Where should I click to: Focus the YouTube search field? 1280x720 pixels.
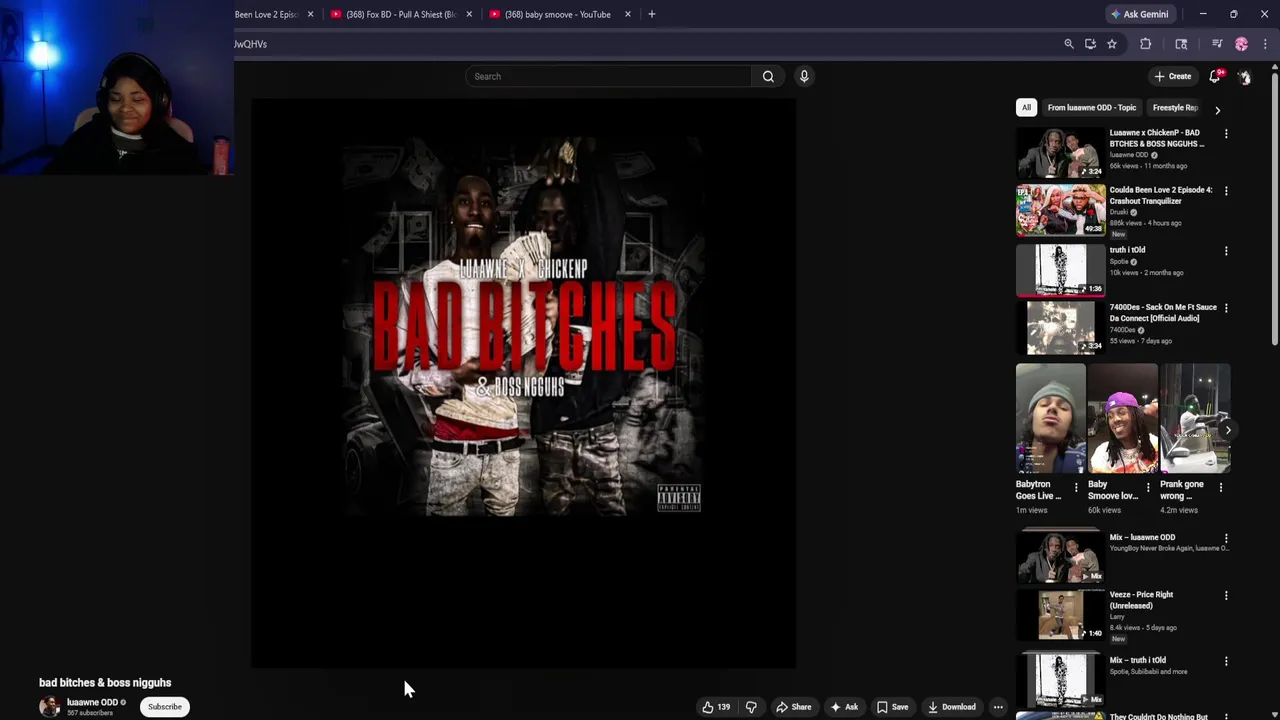coord(608,76)
